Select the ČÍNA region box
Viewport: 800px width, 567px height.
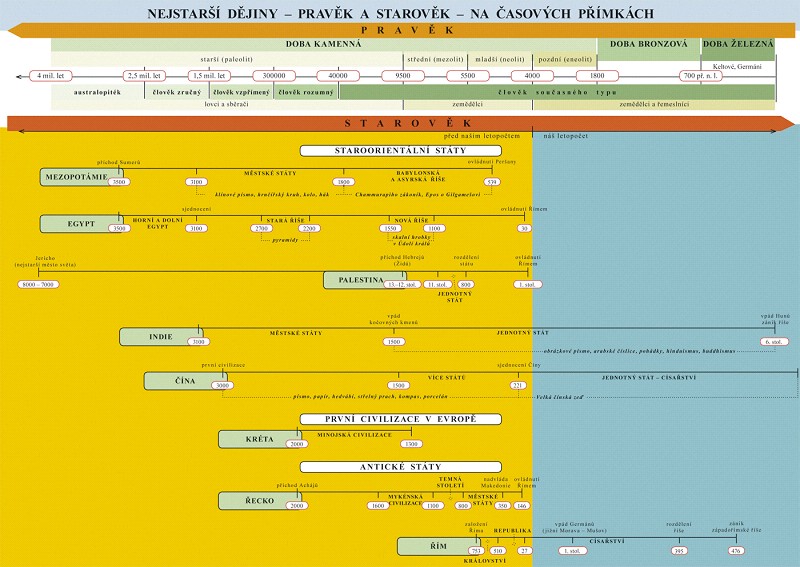(x=186, y=381)
